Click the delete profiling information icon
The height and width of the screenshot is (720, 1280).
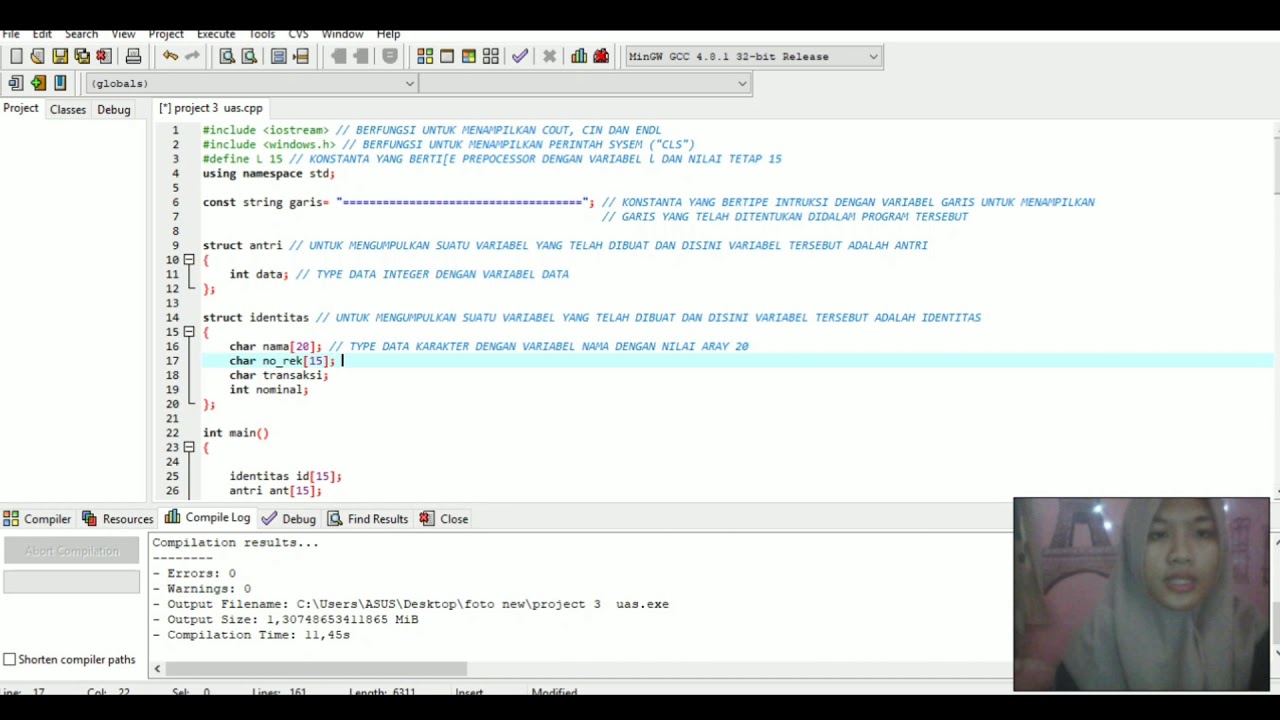(x=601, y=57)
